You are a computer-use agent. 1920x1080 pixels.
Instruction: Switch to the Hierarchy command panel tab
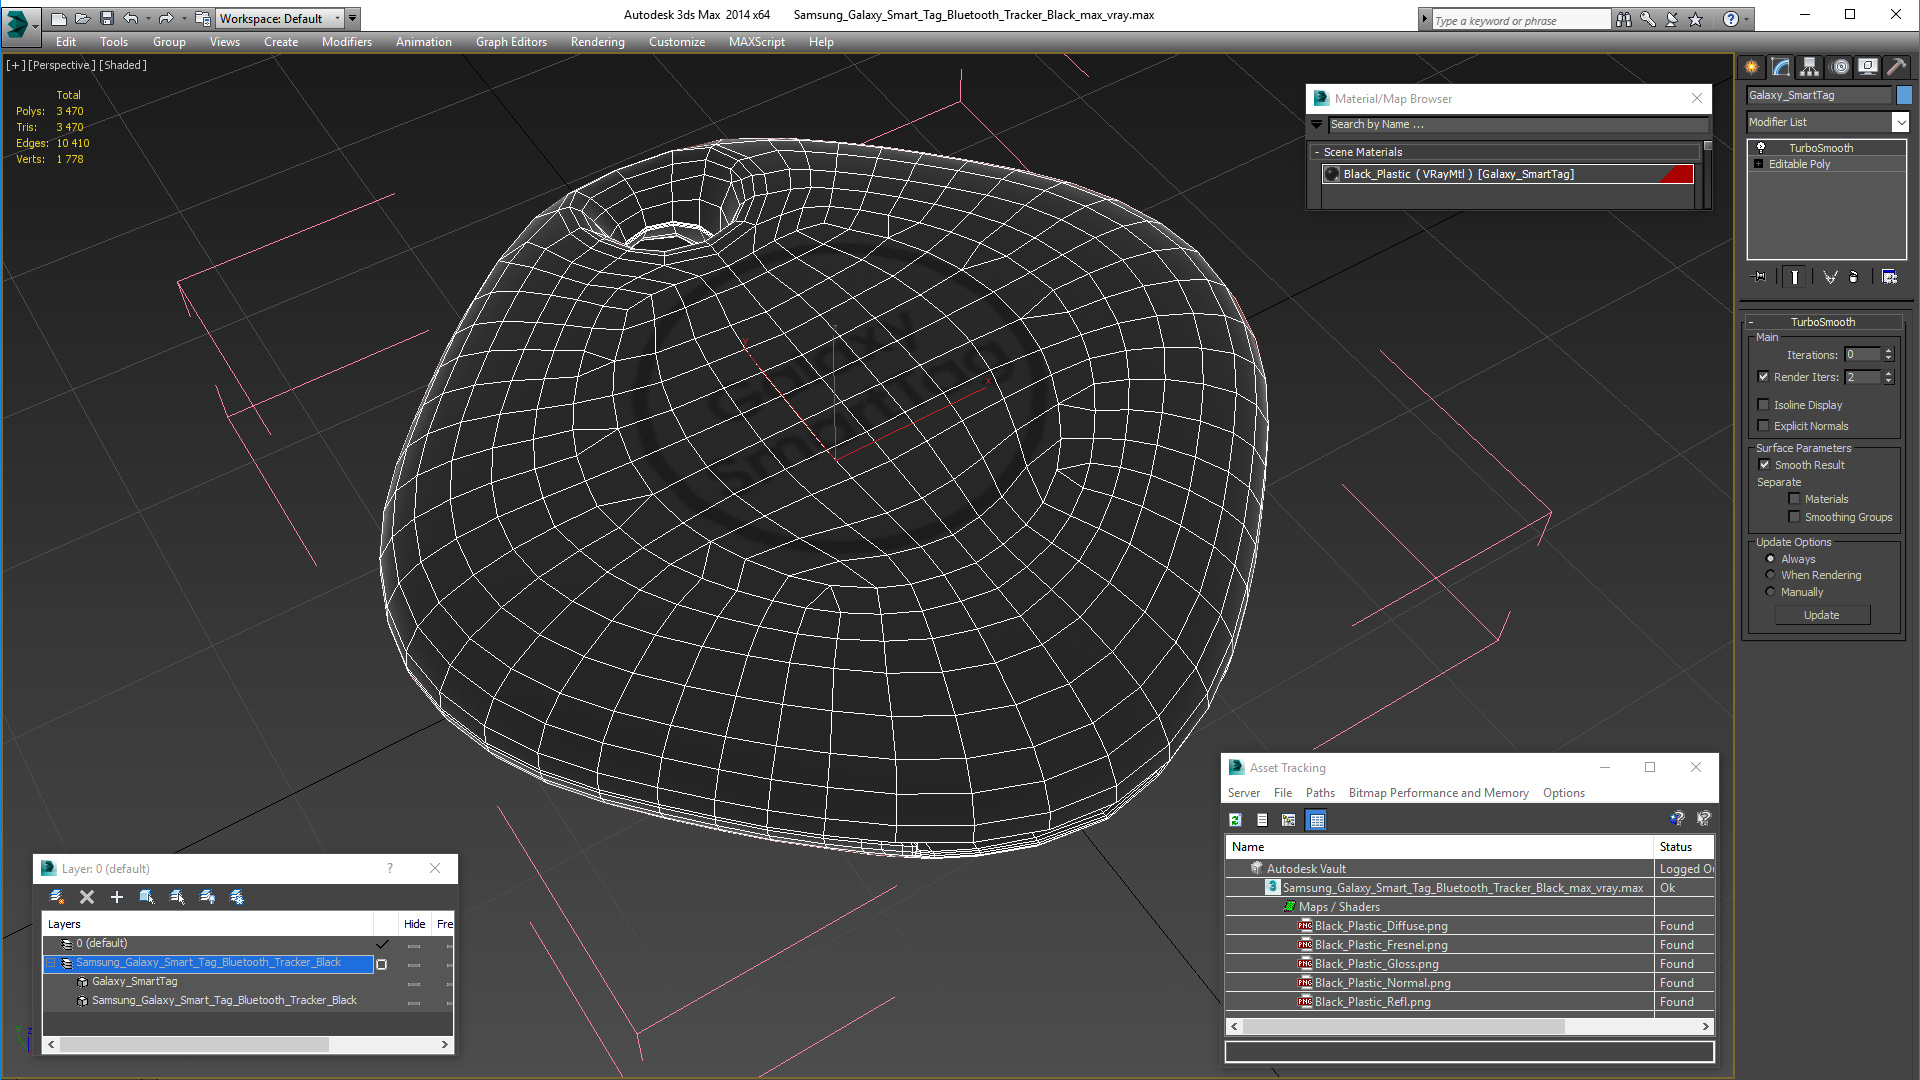point(1810,67)
